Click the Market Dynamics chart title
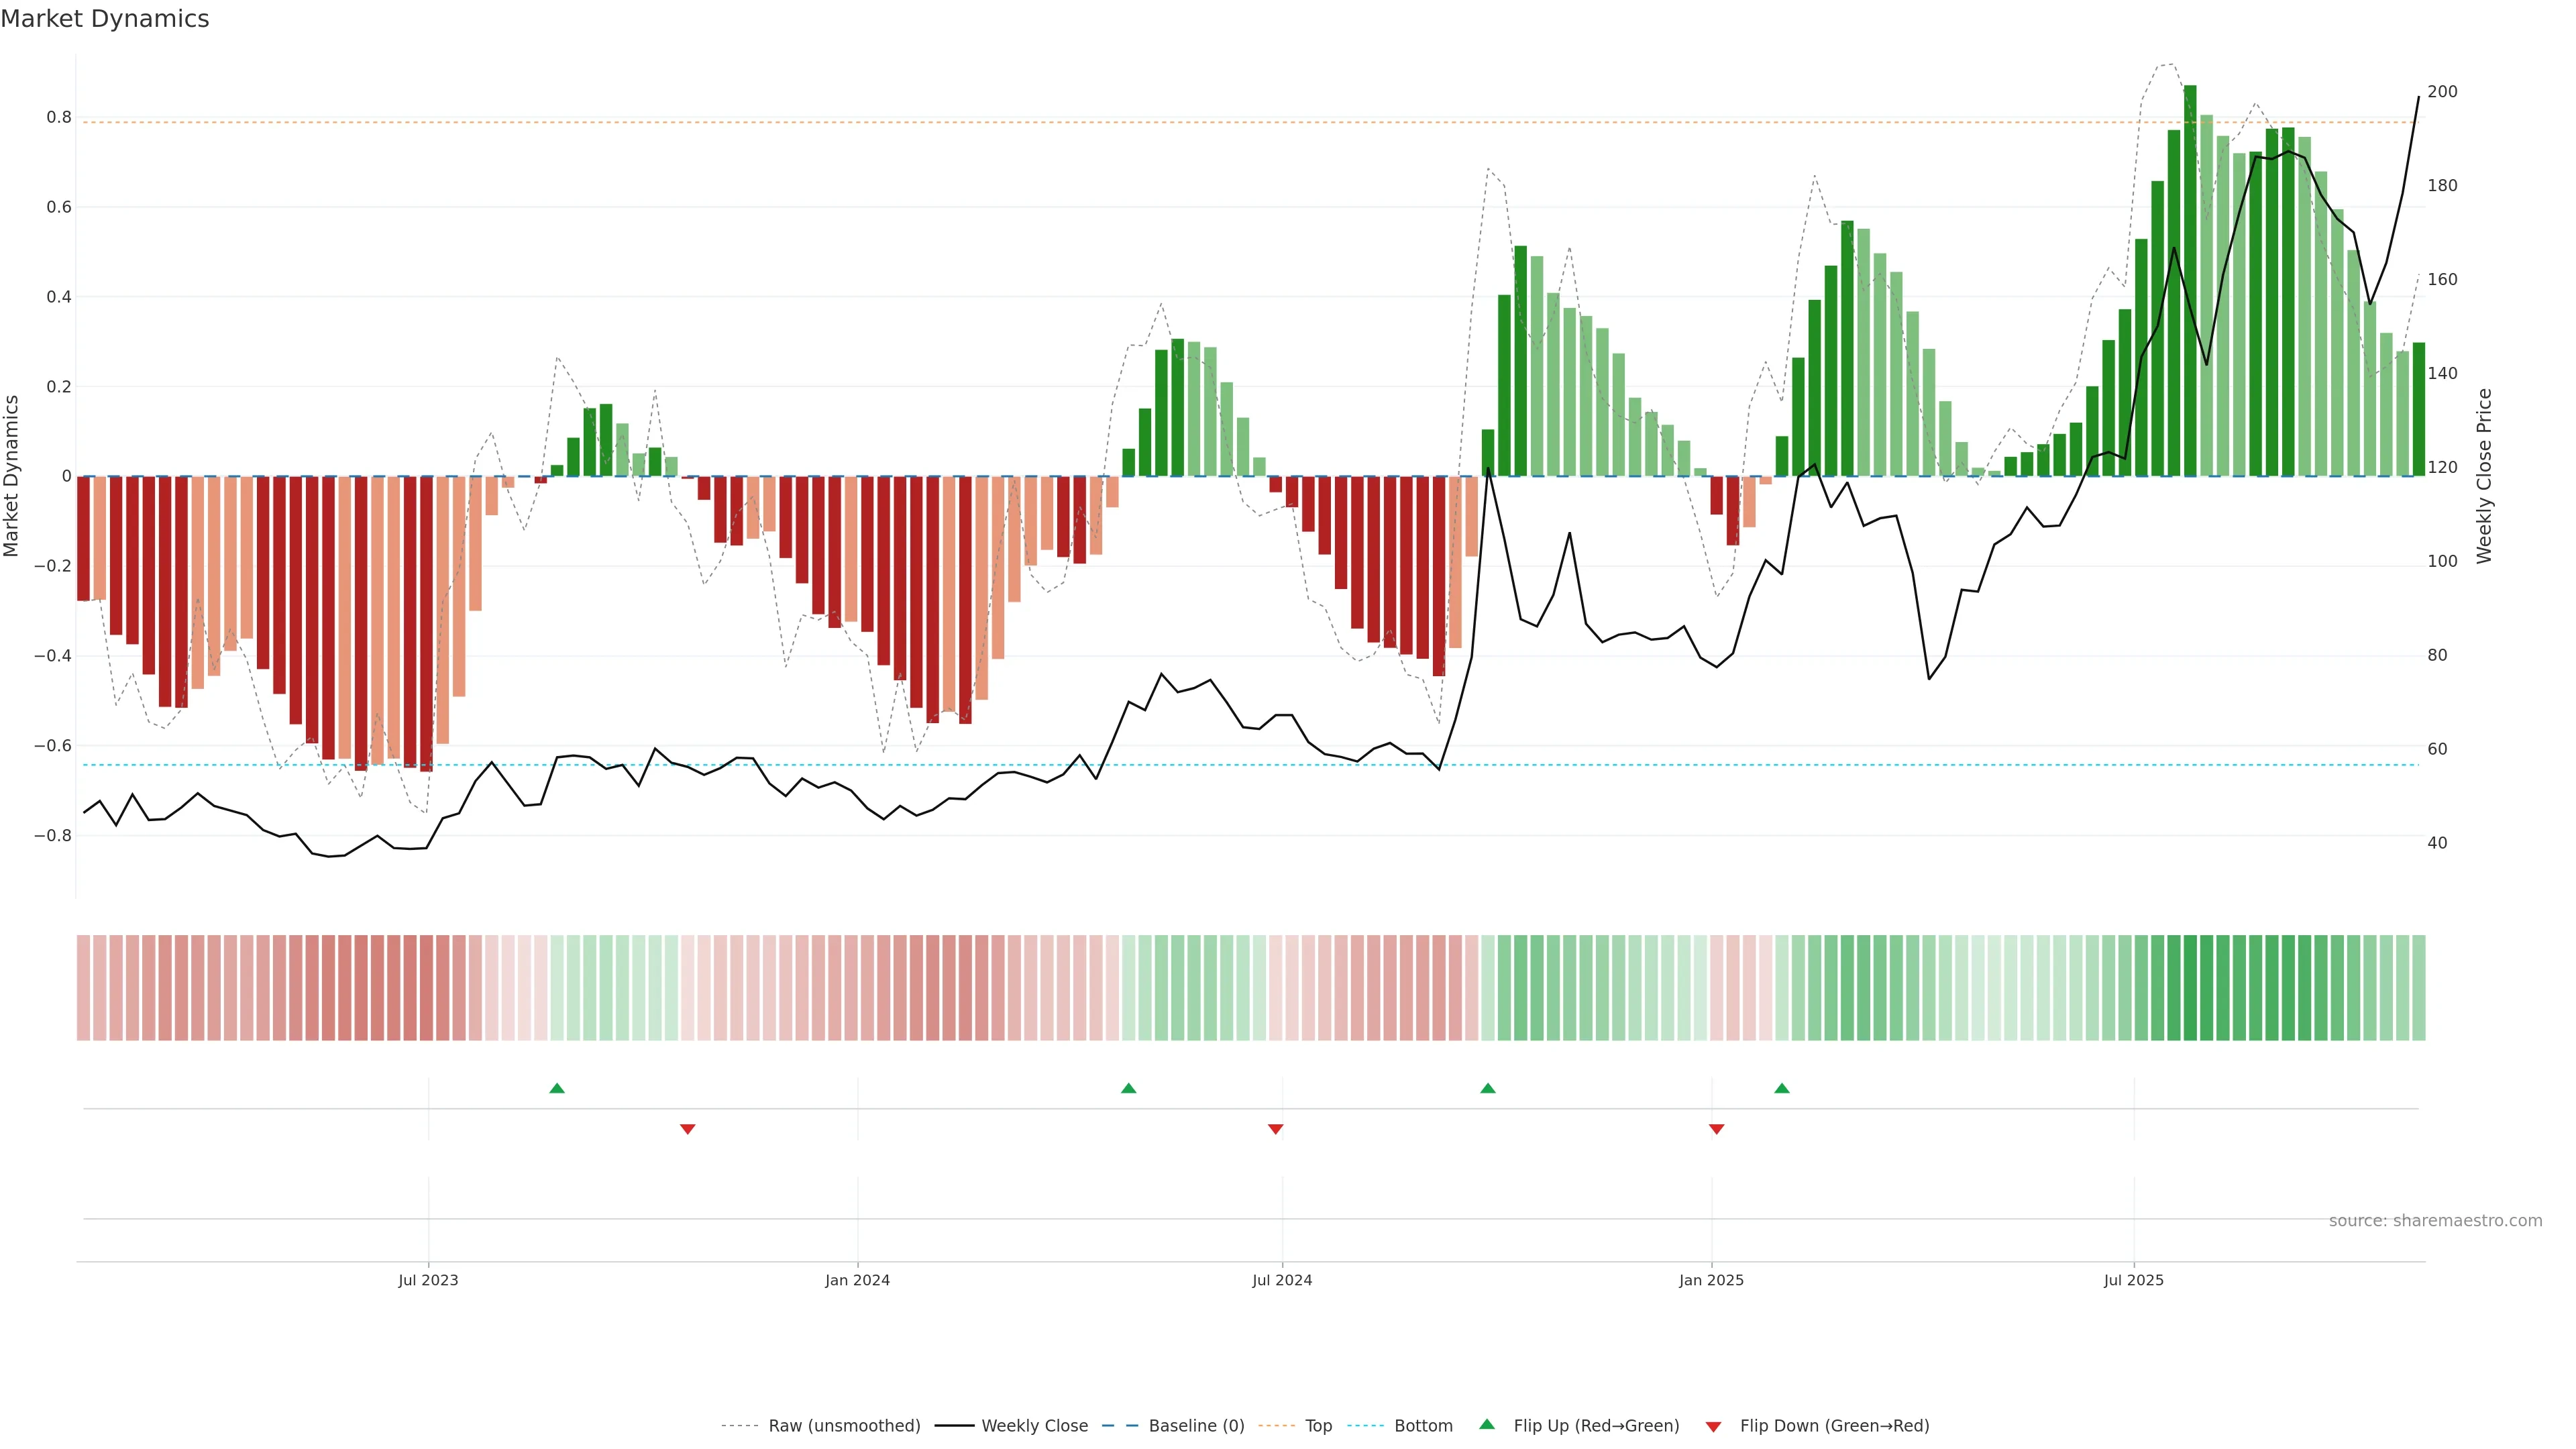The height and width of the screenshot is (1449, 2576). (x=105, y=19)
